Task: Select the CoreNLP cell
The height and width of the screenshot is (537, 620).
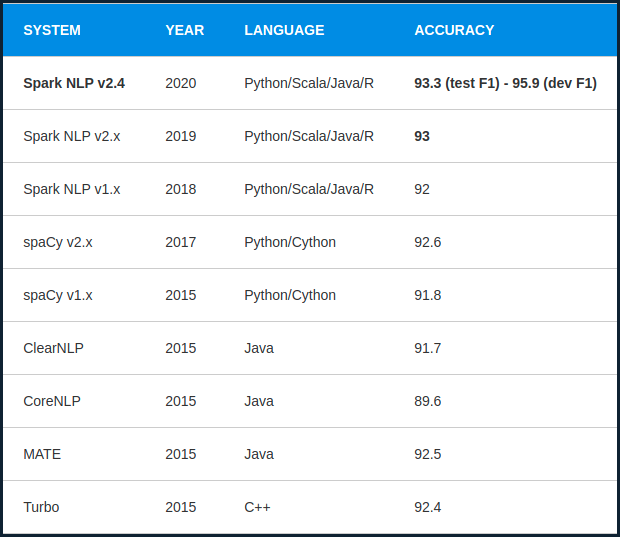Action: (52, 401)
